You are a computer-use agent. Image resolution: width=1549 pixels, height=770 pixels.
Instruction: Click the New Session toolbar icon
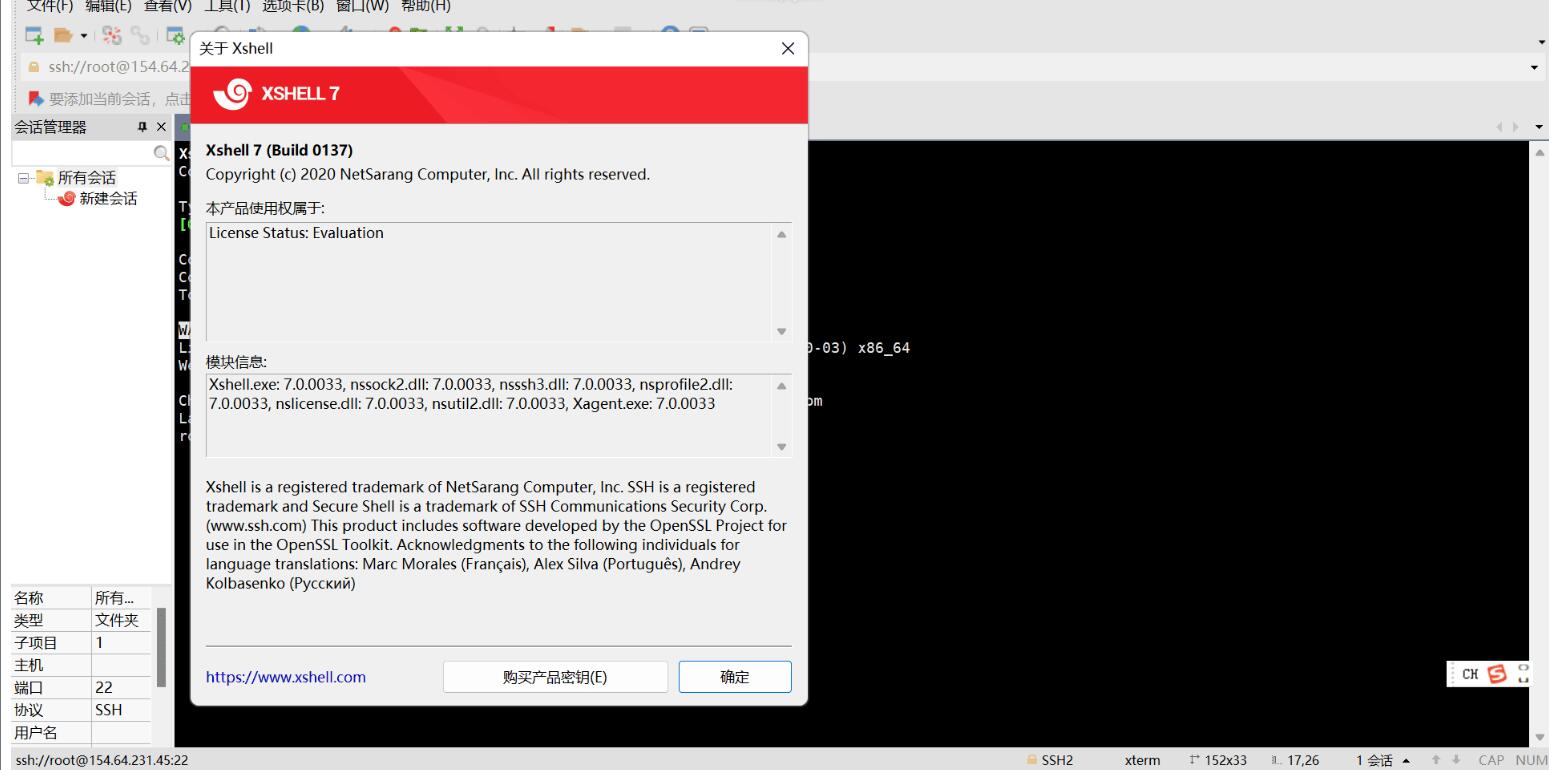[x=34, y=35]
